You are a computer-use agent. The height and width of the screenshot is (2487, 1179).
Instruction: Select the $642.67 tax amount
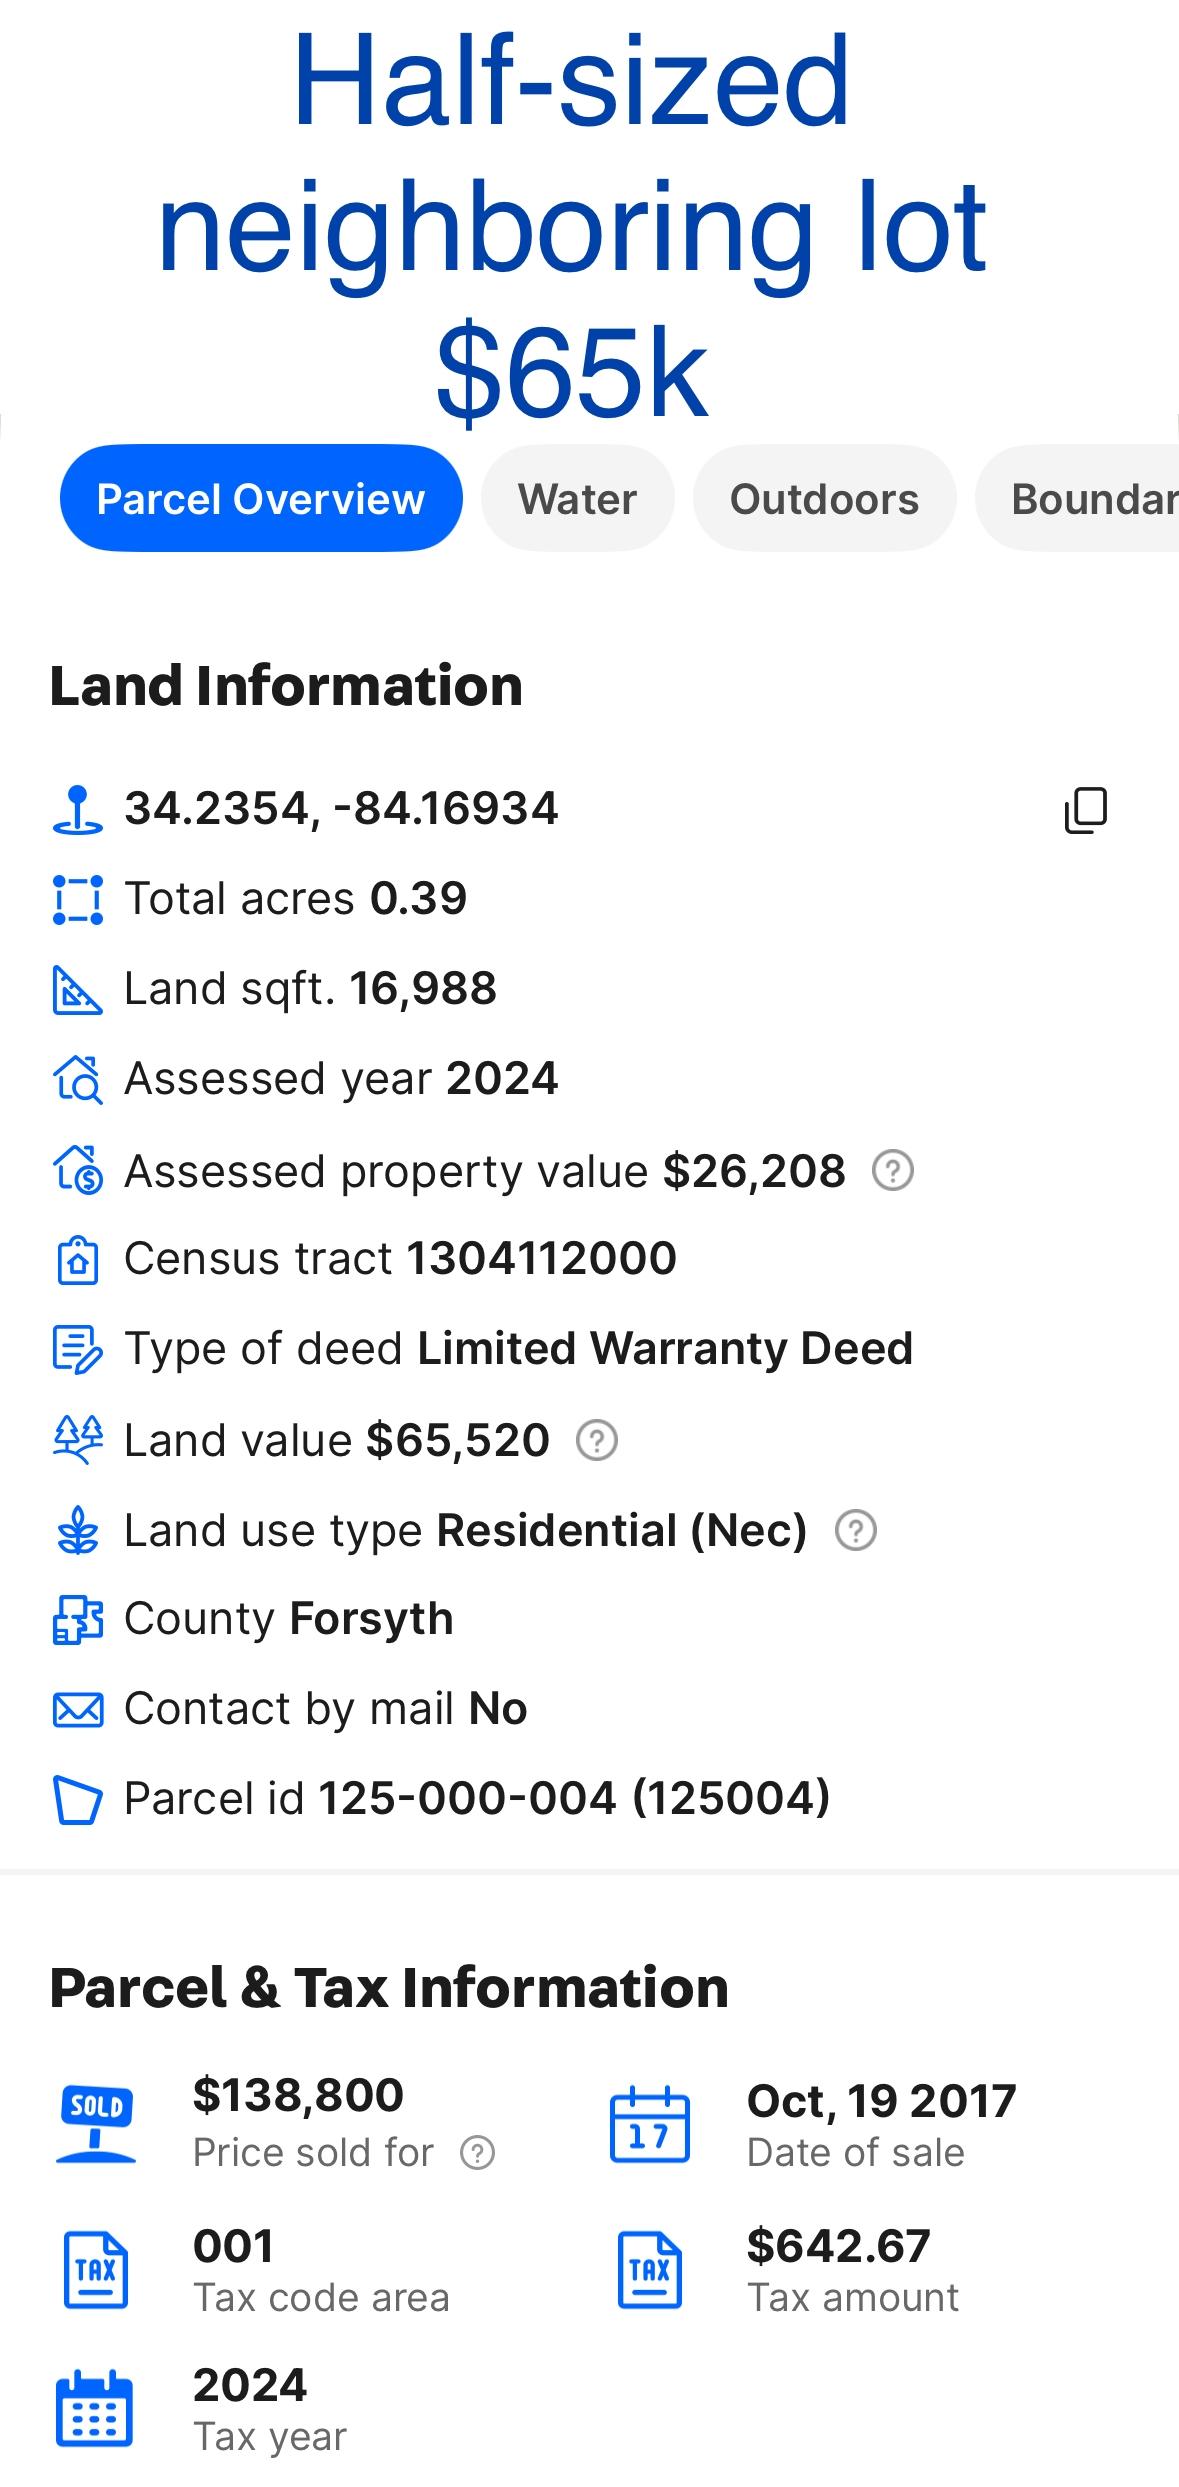click(x=839, y=2246)
